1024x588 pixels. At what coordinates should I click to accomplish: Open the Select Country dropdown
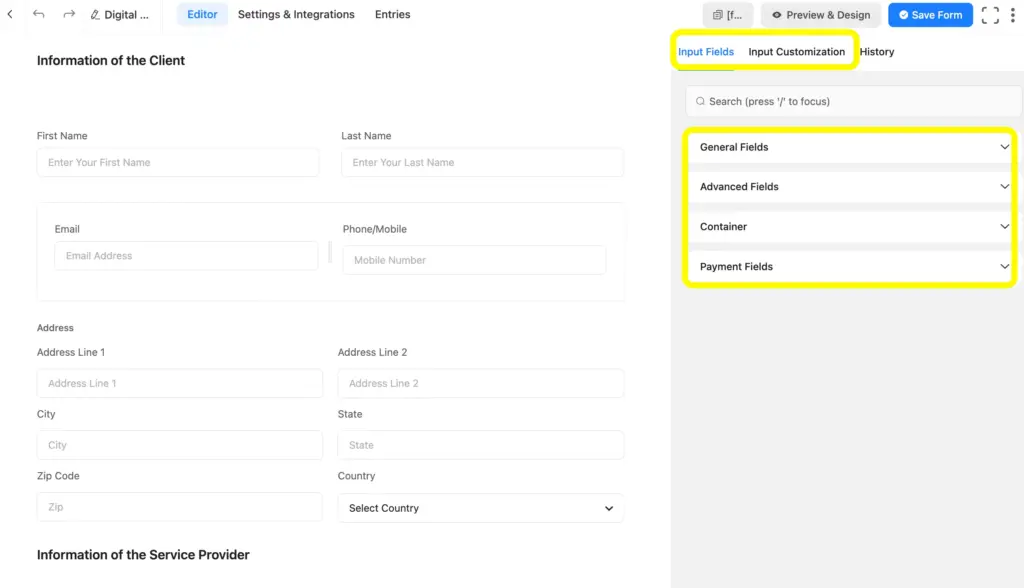(x=481, y=508)
